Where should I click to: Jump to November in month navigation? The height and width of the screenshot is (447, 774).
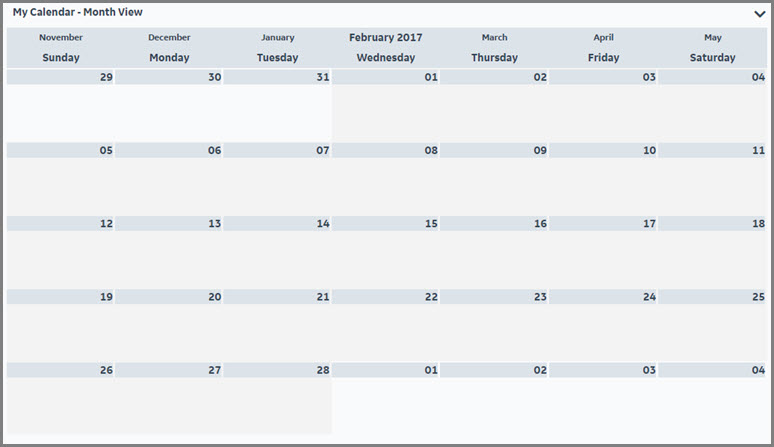tap(61, 38)
